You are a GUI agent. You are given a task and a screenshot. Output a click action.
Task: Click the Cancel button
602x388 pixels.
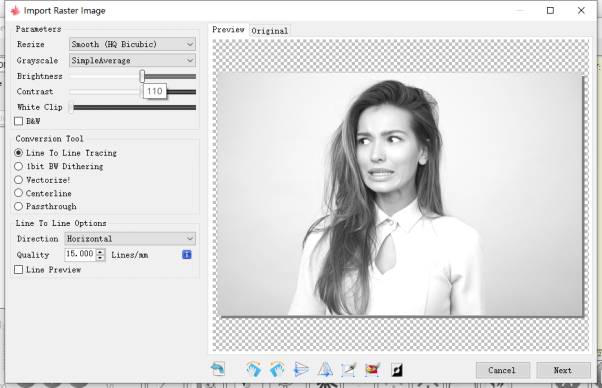(x=503, y=370)
